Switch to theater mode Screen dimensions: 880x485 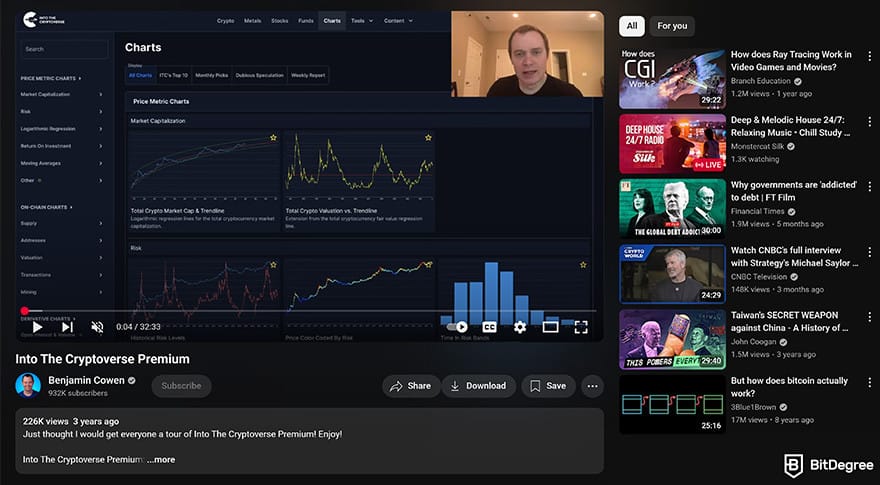click(x=550, y=326)
